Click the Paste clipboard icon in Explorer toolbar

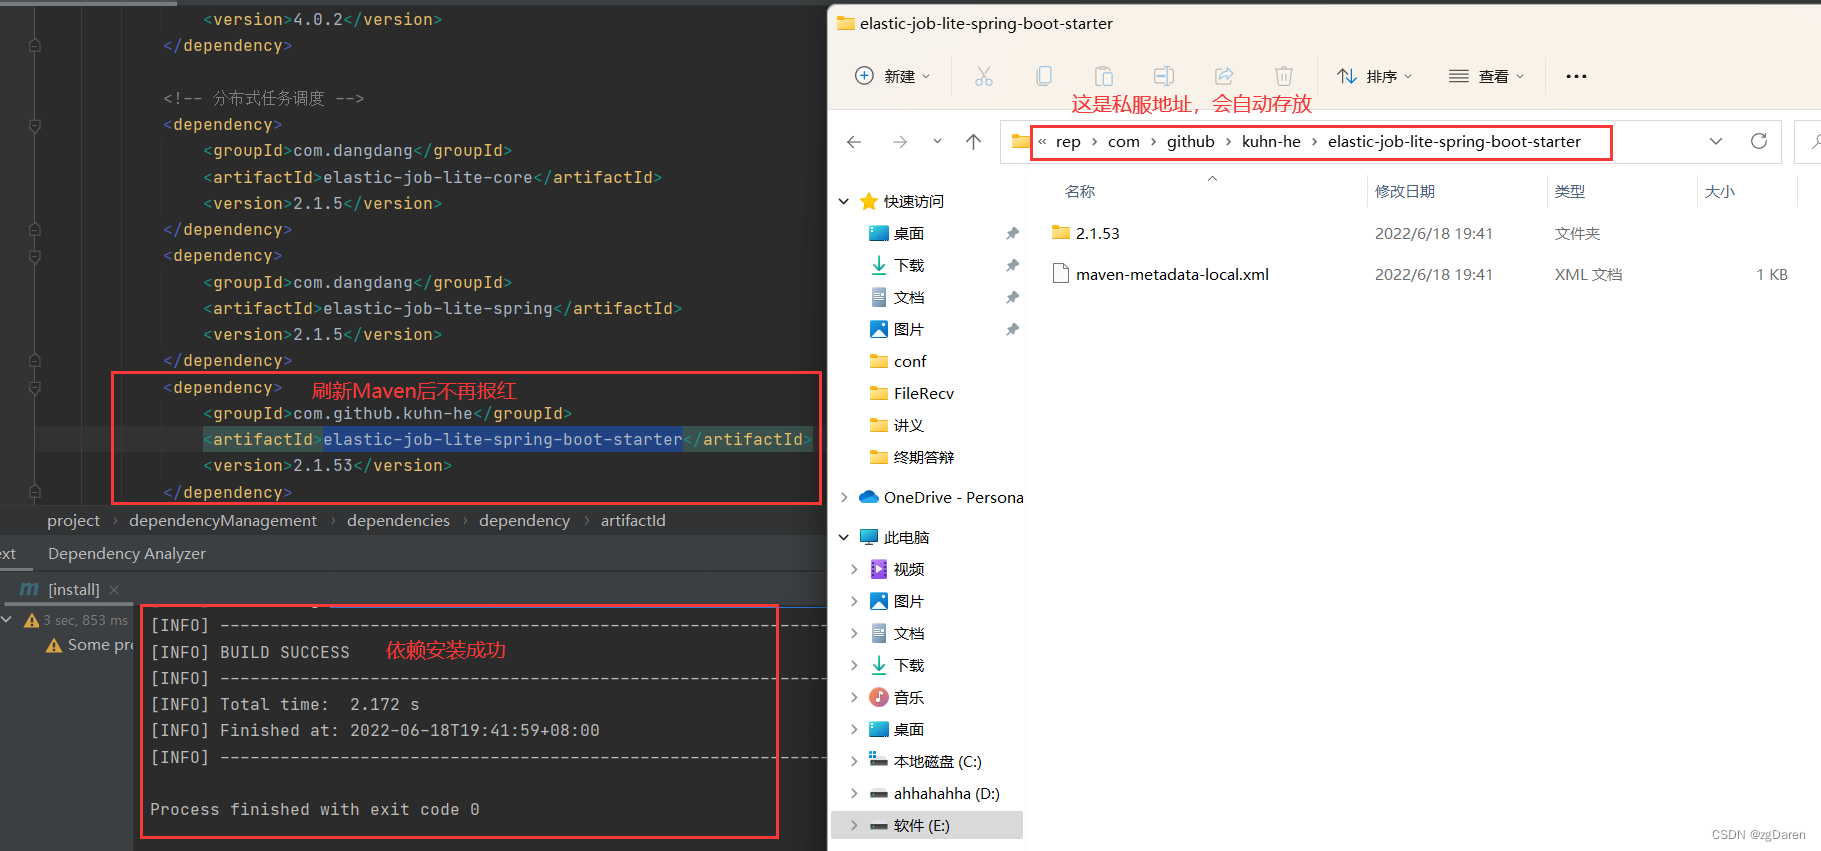point(1104,76)
